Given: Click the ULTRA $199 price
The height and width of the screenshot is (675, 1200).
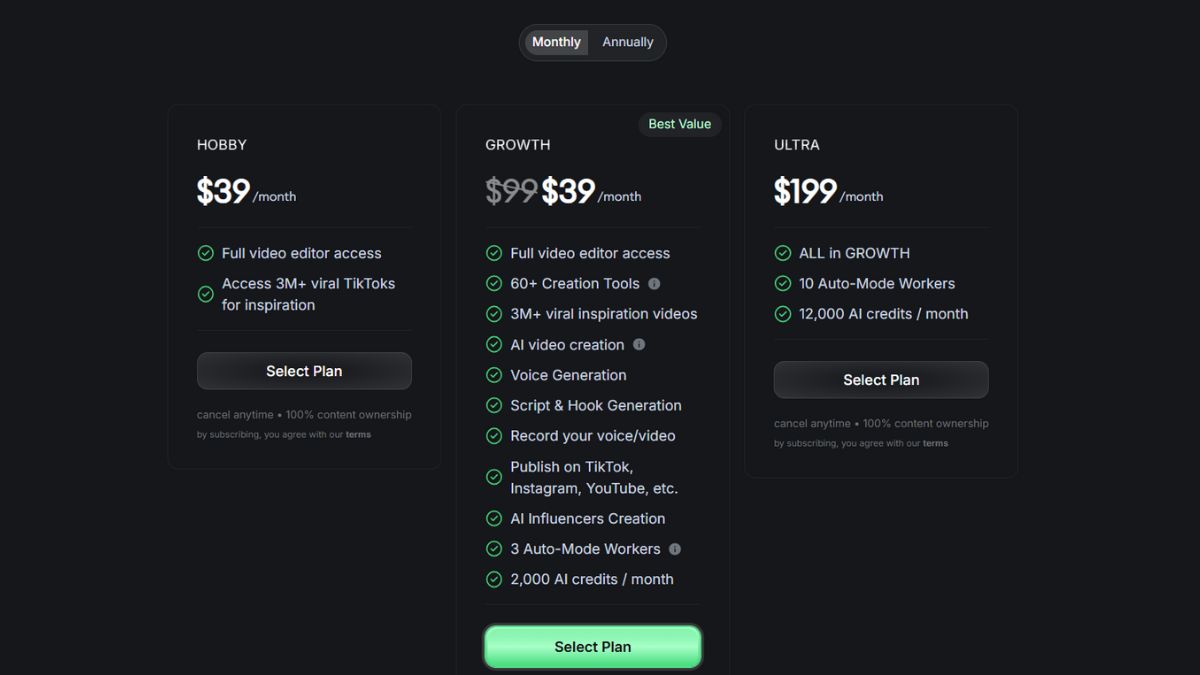Looking at the screenshot, I should pyautogui.click(x=805, y=191).
